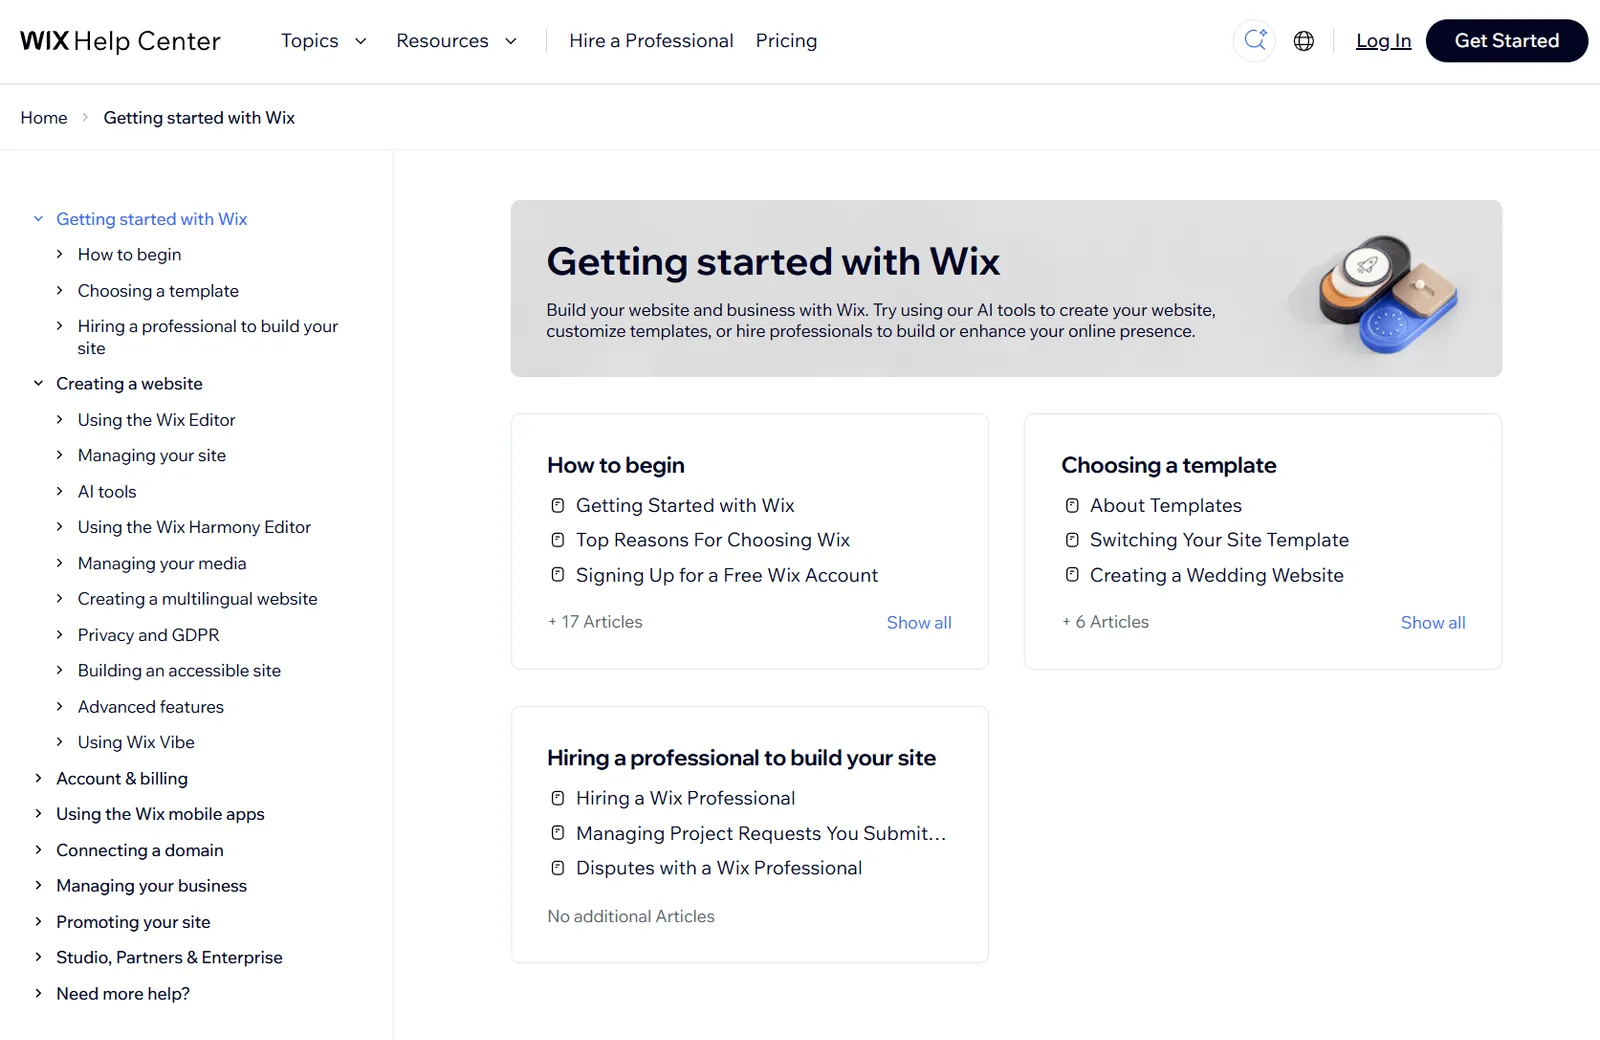
Task: Click the Get Started button
Action: click(1506, 41)
